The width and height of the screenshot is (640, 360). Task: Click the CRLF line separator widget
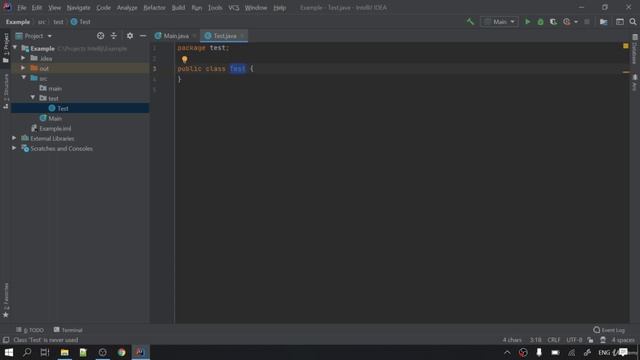(554, 340)
